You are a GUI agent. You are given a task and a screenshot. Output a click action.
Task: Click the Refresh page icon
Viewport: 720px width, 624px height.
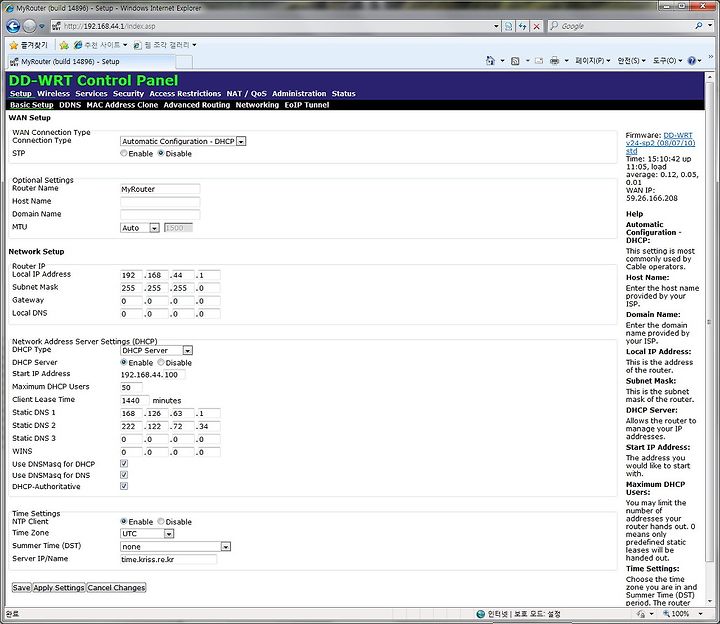(523, 26)
